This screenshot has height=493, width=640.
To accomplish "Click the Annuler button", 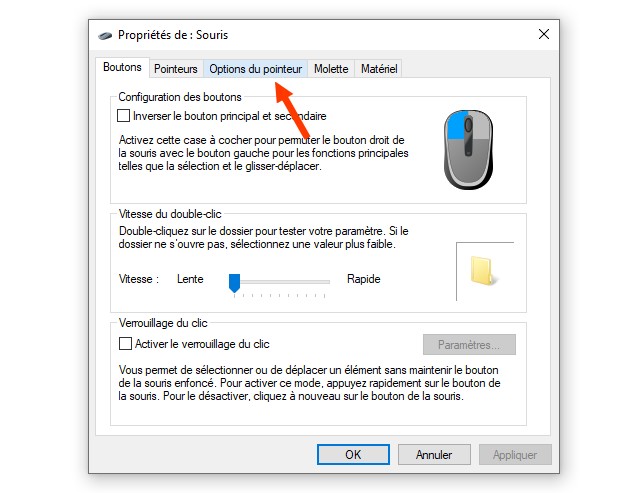I will 434,455.
